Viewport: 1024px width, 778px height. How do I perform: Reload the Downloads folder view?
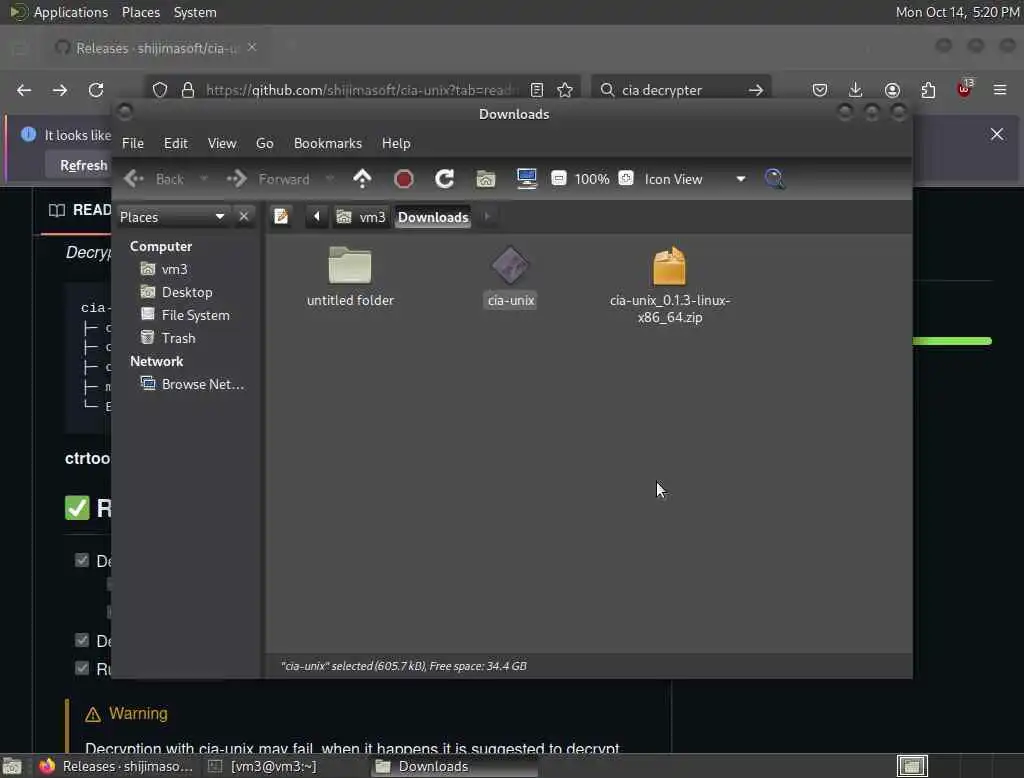tap(445, 179)
